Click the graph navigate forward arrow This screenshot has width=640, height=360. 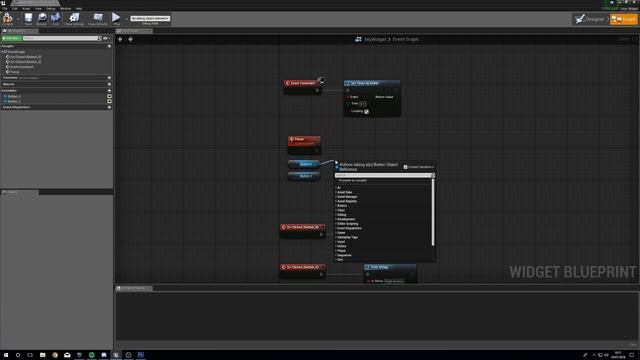(x=131, y=39)
